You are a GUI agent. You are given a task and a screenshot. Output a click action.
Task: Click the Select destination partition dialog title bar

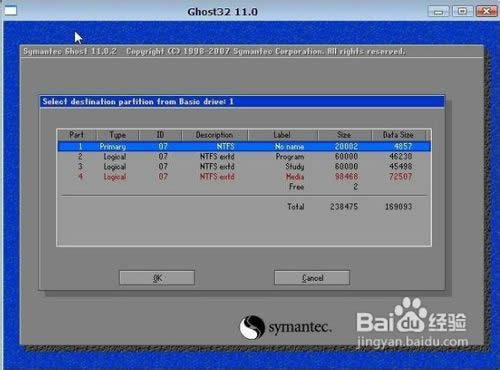242,102
